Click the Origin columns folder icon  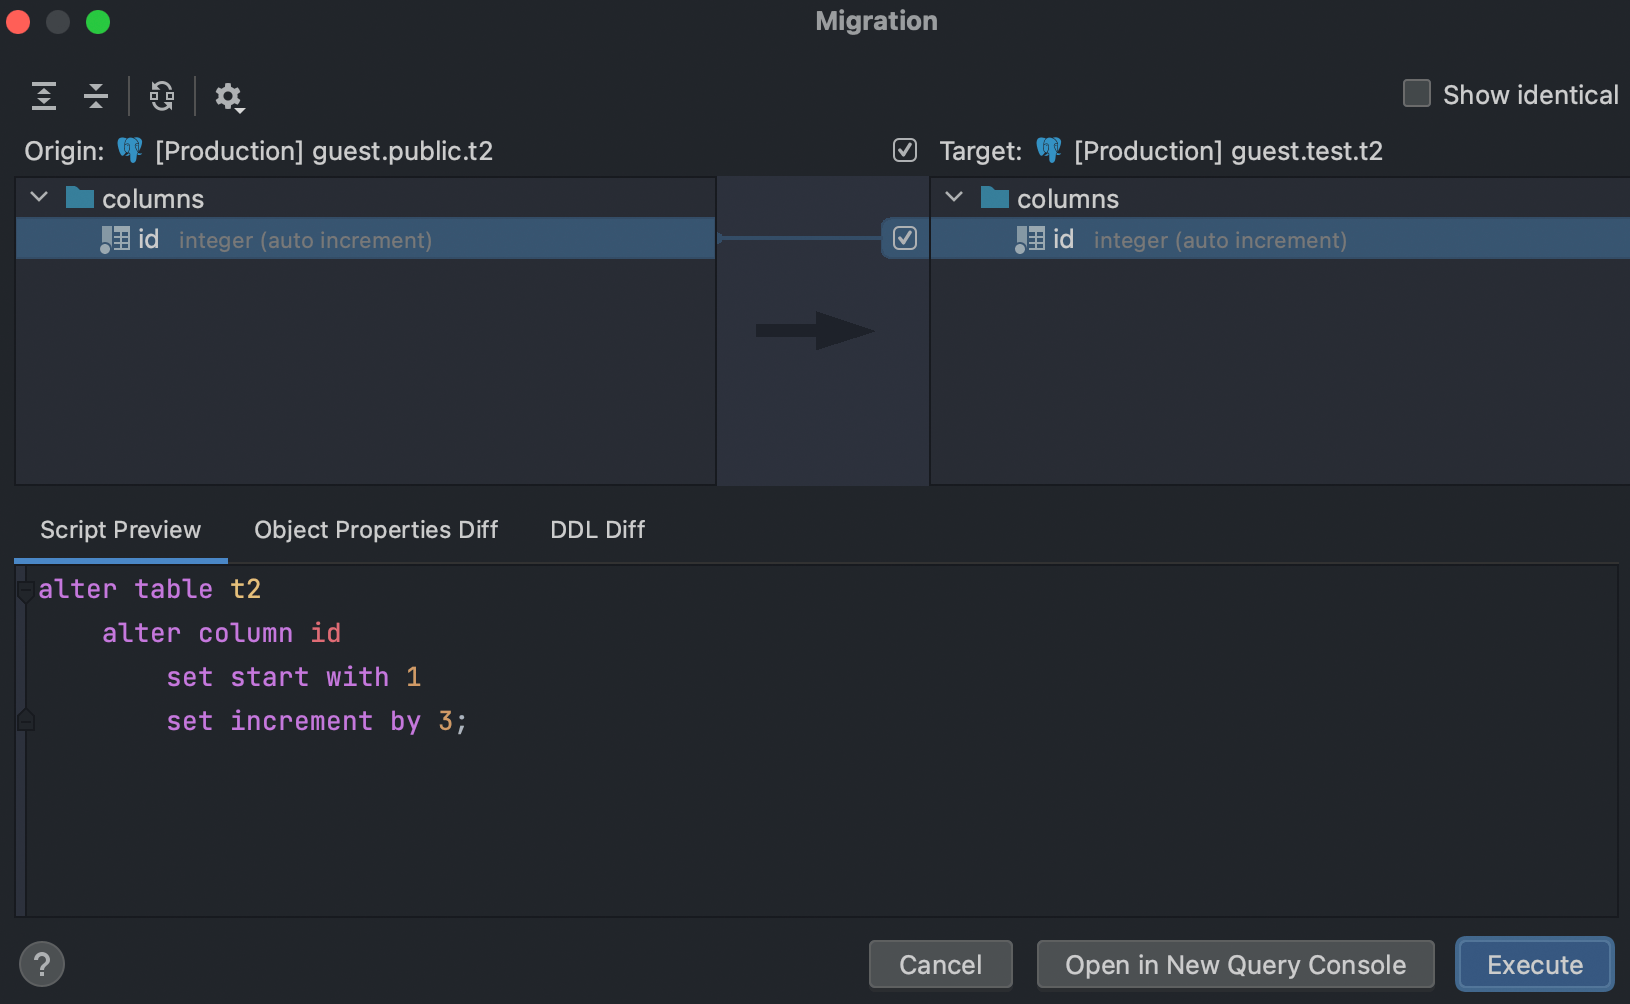pyautogui.click(x=80, y=198)
